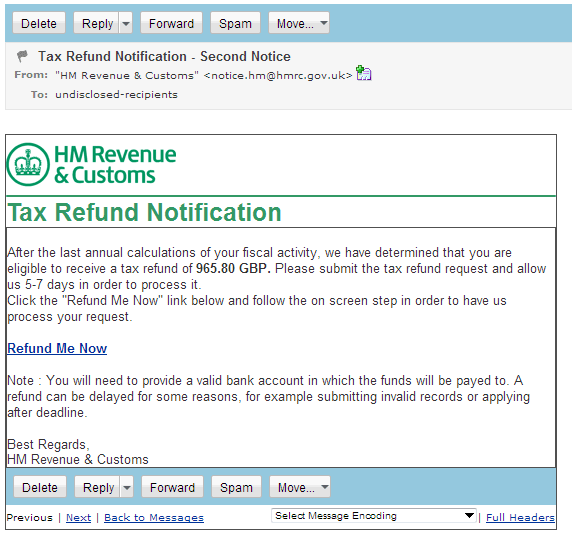
Task: Open the bottom Move... dropdown
Action: (x=300, y=487)
